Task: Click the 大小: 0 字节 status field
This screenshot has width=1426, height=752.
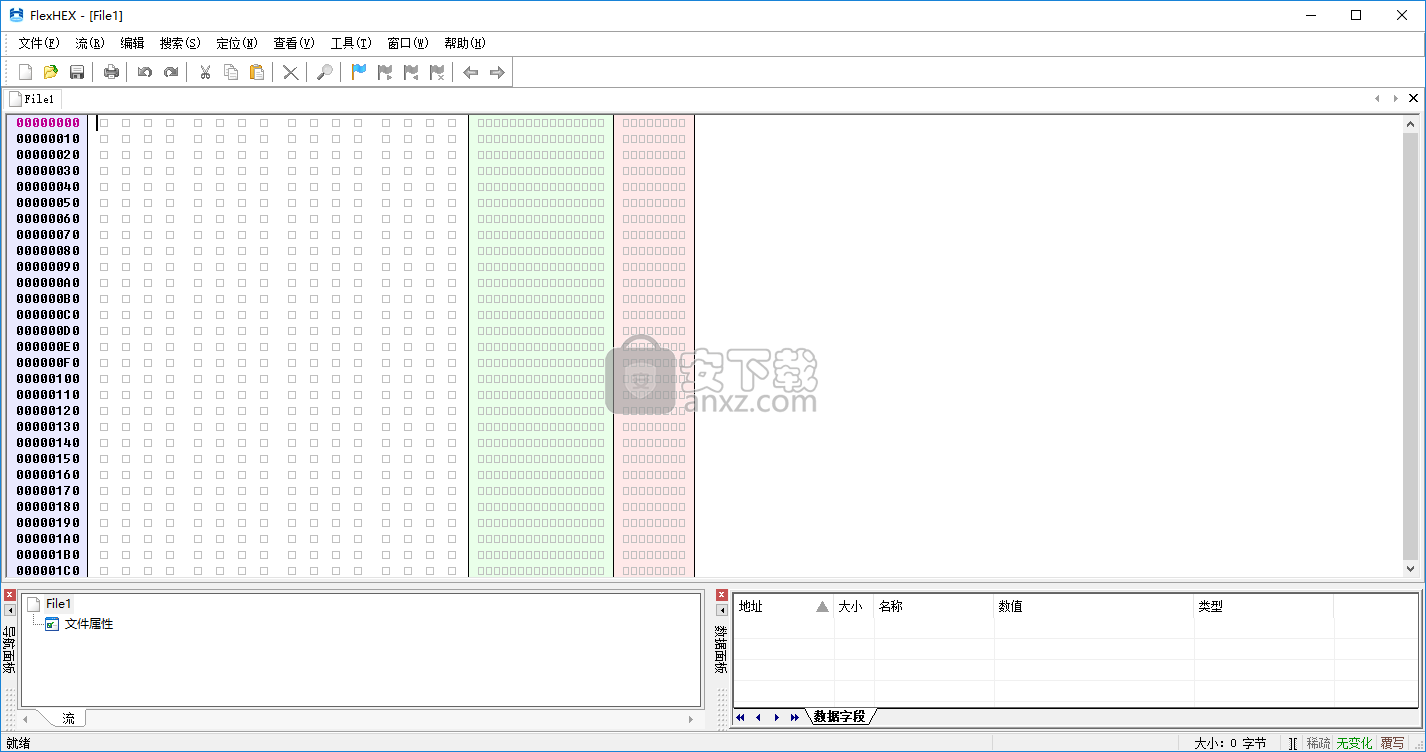Action: pos(1230,743)
